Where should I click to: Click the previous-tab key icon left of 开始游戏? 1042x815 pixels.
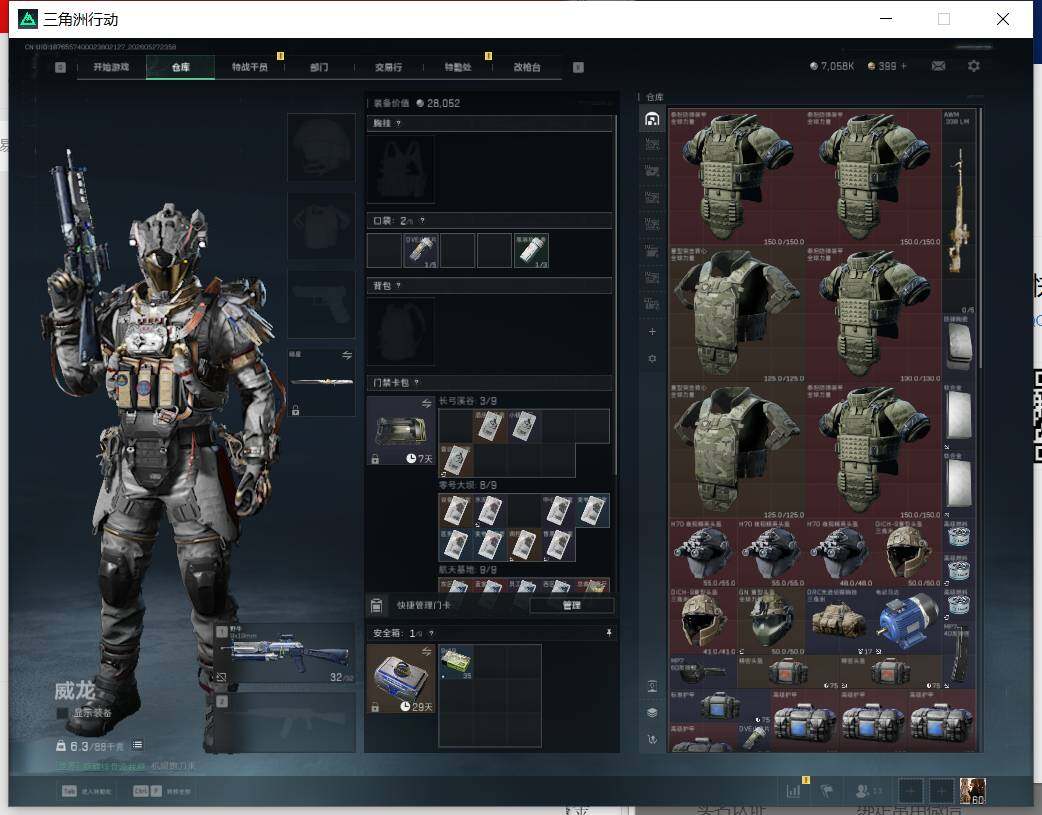60,67
